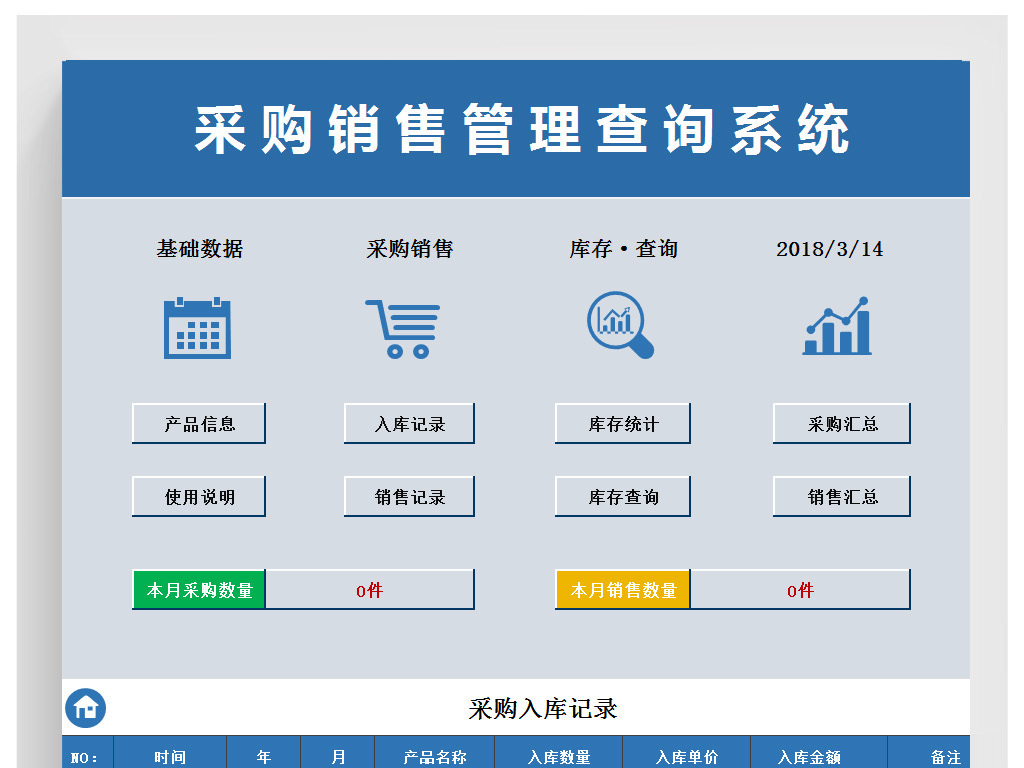
Task: Open the 库存查询 lookup
Action: [622, 495]
